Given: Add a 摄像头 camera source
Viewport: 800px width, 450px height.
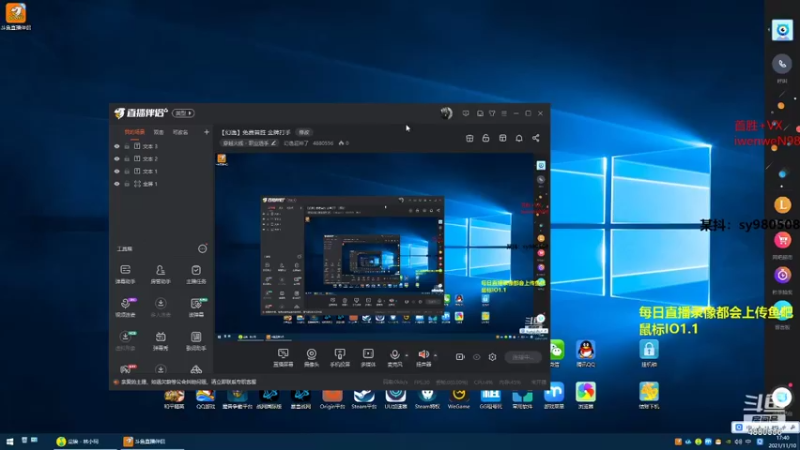Looking at the screenshot, I should 311,358.
